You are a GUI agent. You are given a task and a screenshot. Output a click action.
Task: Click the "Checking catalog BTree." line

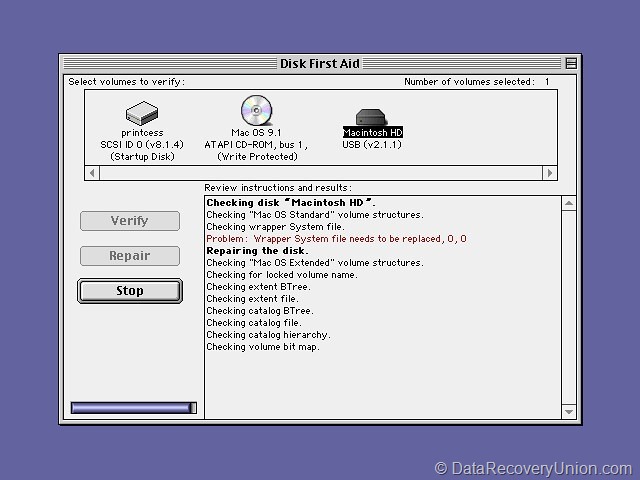tap(260, 311)
